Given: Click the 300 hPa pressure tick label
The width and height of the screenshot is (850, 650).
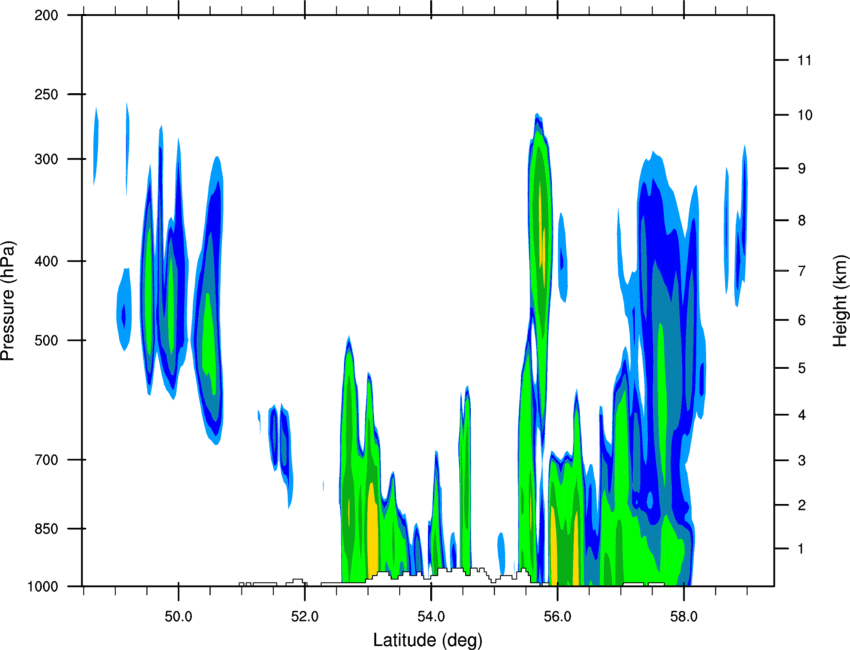Looking at the screenshot, I should point(46,159).
